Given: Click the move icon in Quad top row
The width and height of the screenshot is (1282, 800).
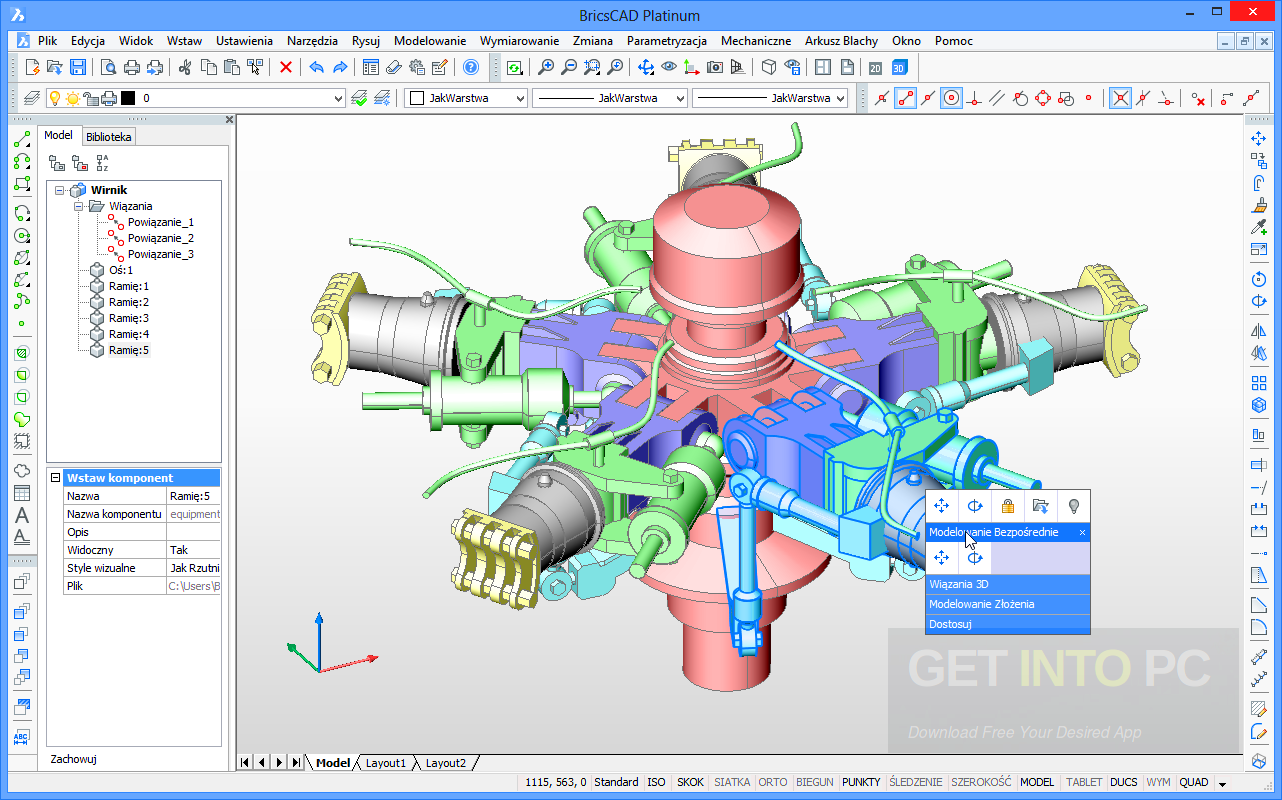Looking at the screenshot, I should click(941, 506).
